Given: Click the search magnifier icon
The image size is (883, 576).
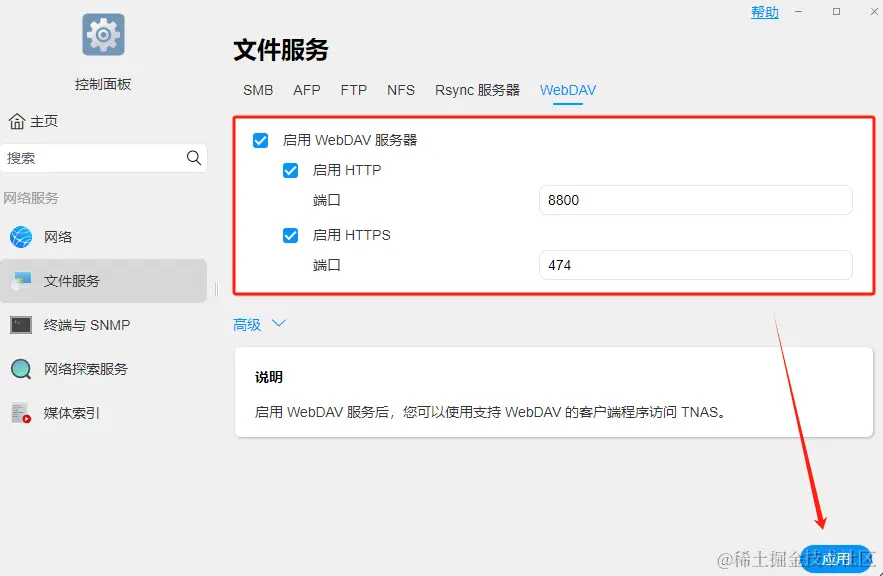Looking at the screenshot, I should [194, 158].
